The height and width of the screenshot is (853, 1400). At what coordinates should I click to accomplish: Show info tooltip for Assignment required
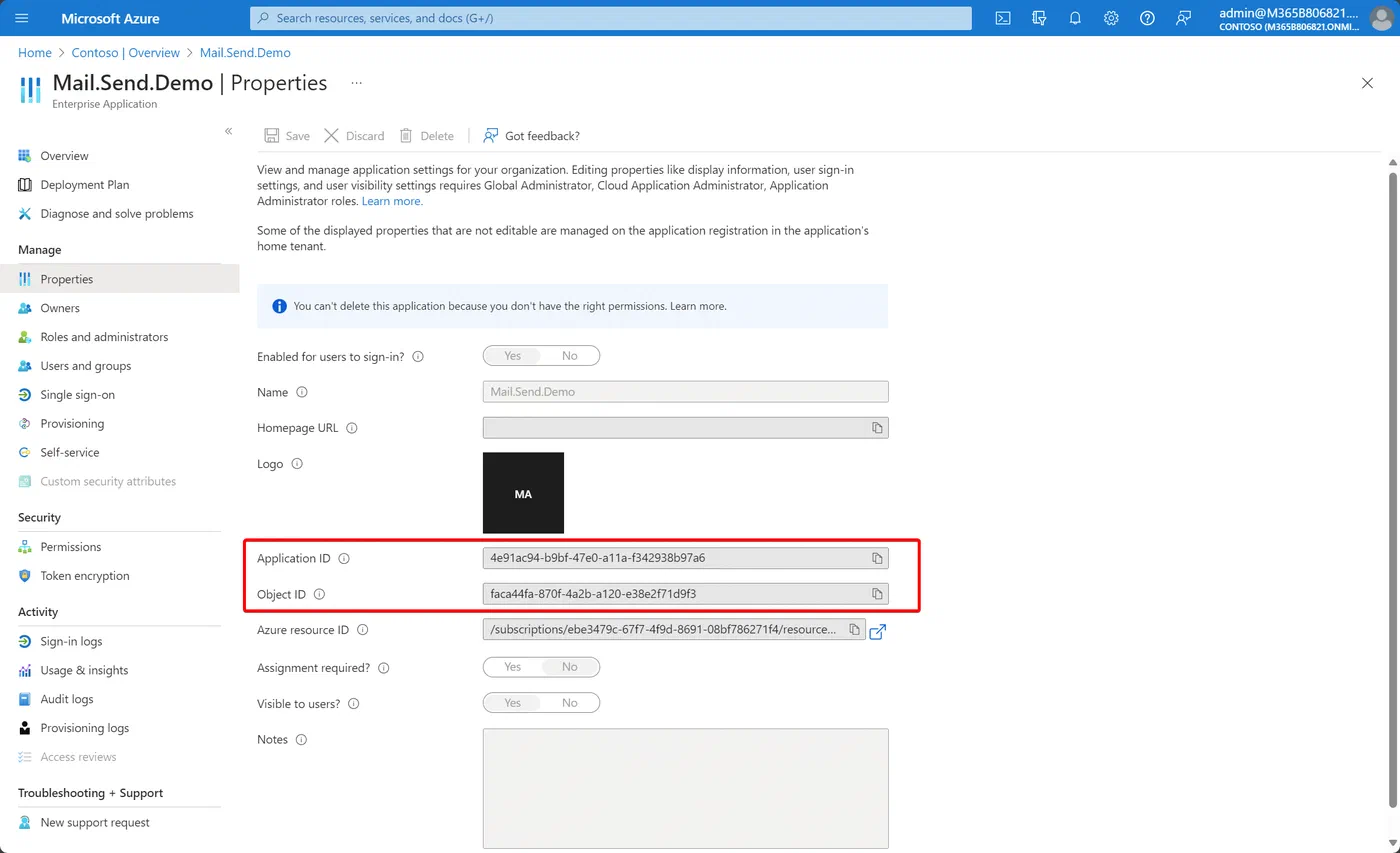[x=383, y=667]
